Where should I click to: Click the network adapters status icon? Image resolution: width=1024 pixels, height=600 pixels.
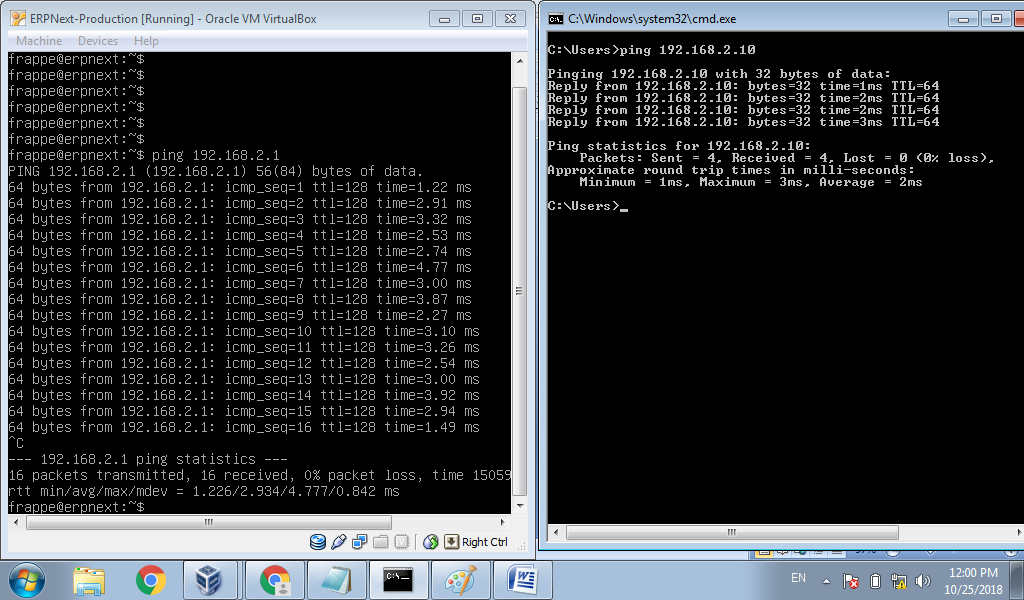(359, 542)
